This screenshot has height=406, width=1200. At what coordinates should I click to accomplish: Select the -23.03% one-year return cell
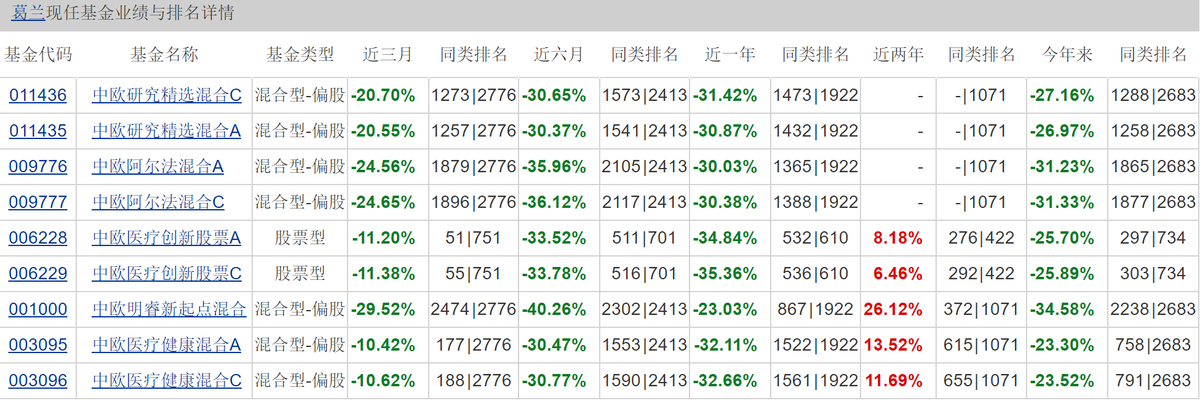(730, 310)
